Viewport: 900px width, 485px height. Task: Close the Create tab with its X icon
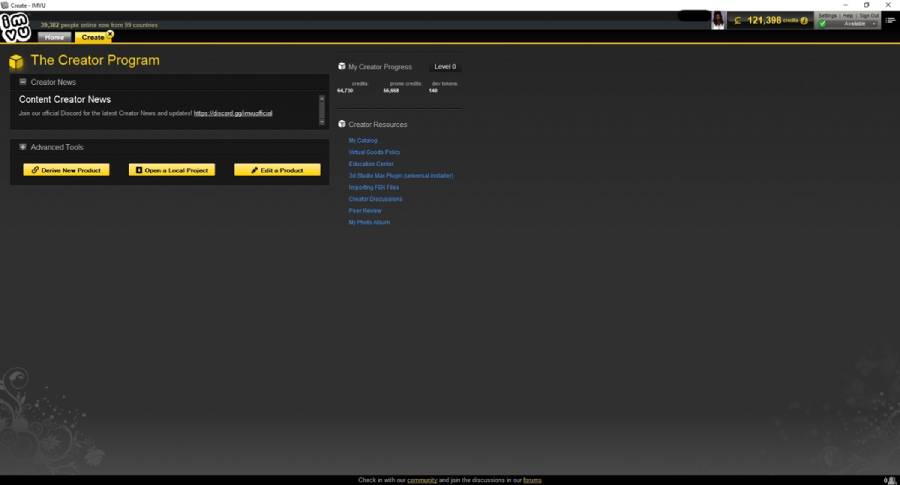point(110,34)
